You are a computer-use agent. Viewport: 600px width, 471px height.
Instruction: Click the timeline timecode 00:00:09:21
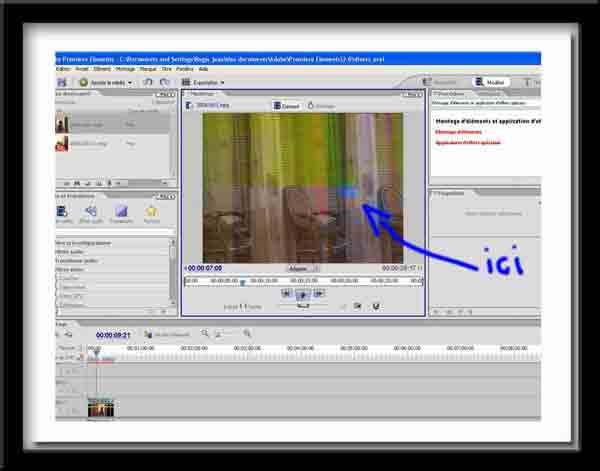[x=113, y=335]
